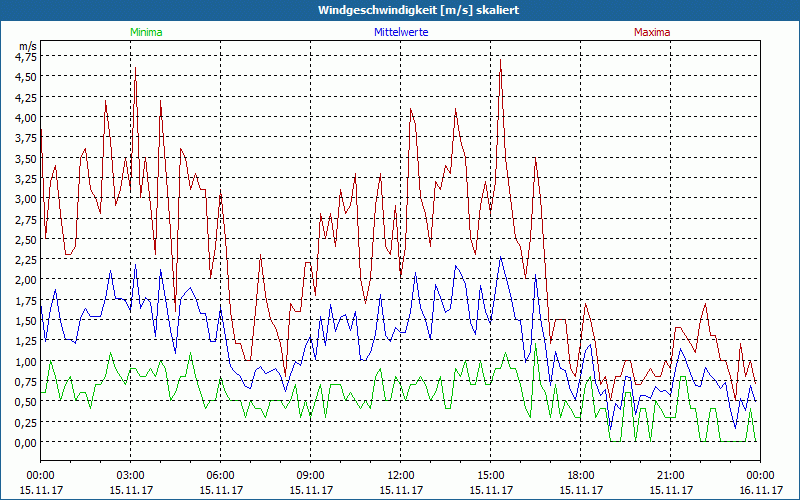Click the 16.11.17 date label
800x500 pixels.
pos(760,490)
